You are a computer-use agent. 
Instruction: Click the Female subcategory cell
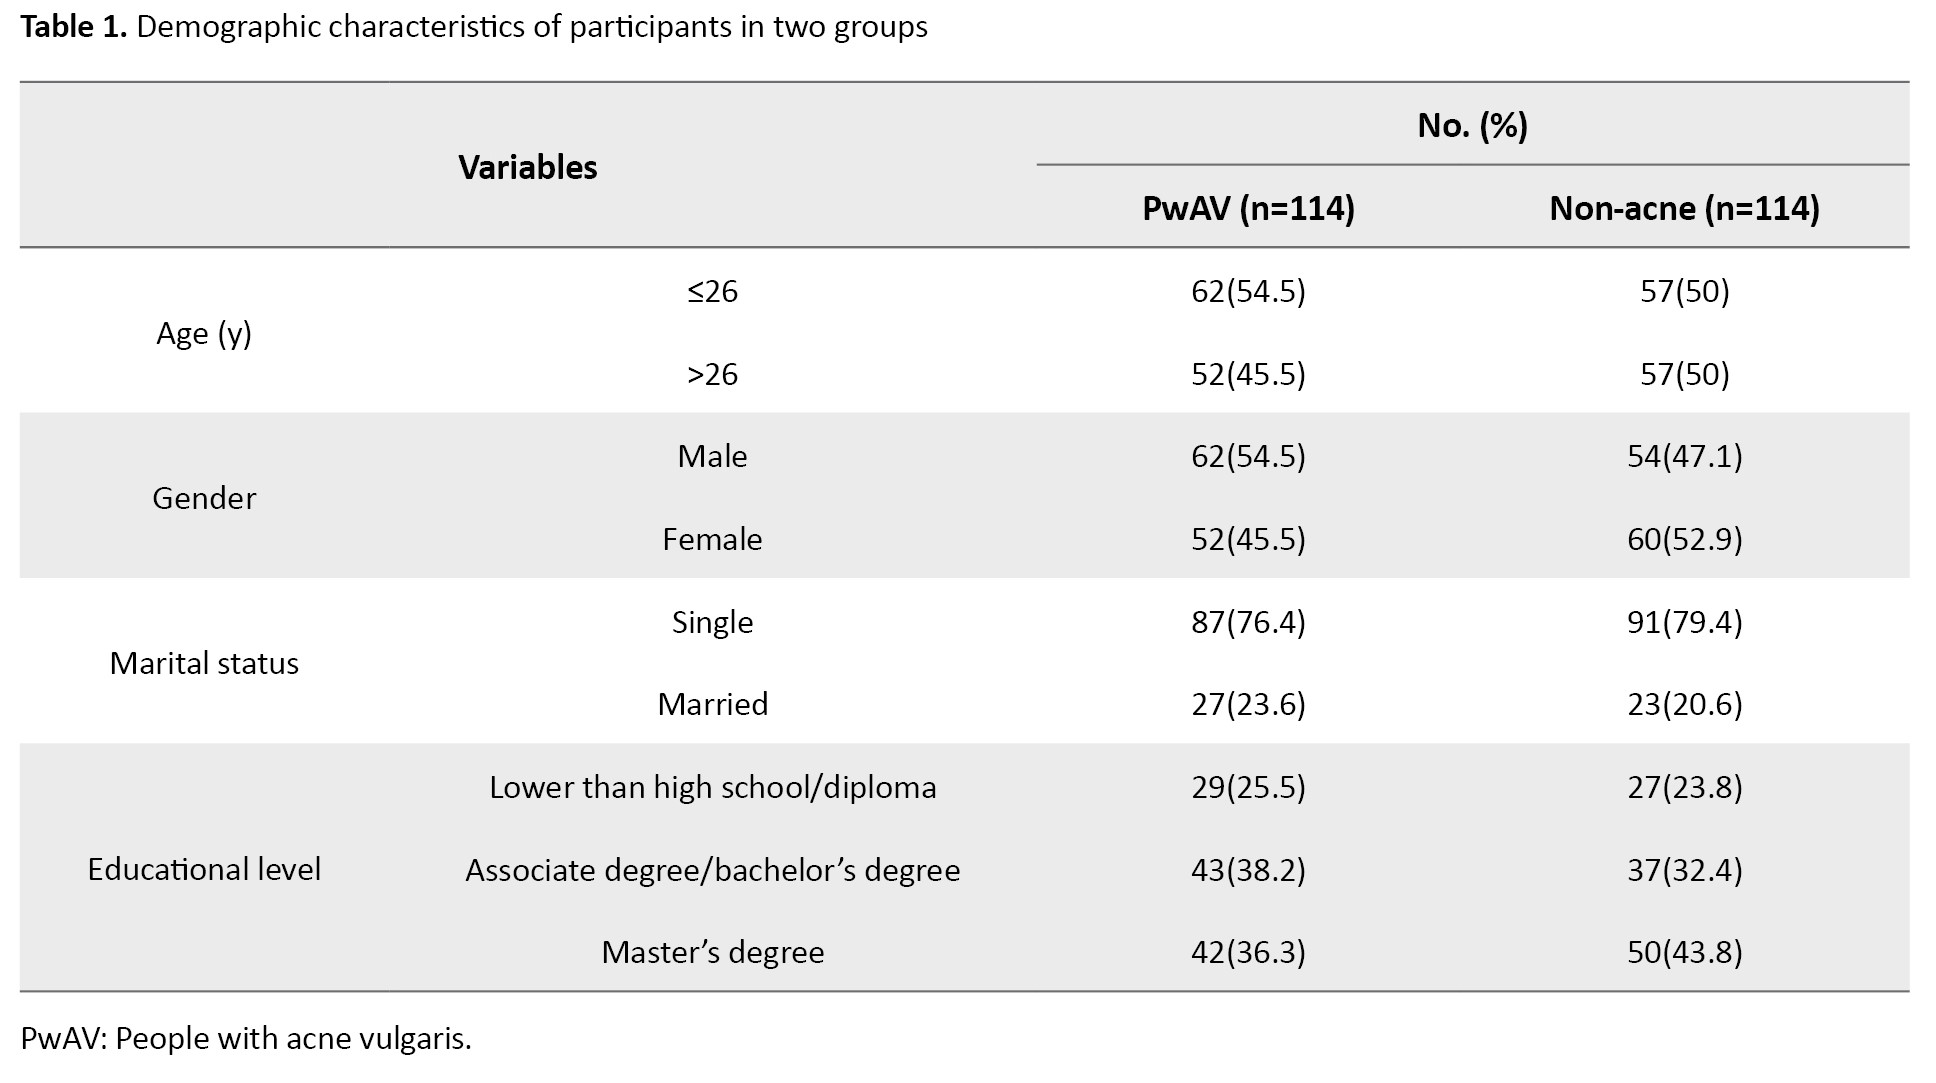coord(712,539)
